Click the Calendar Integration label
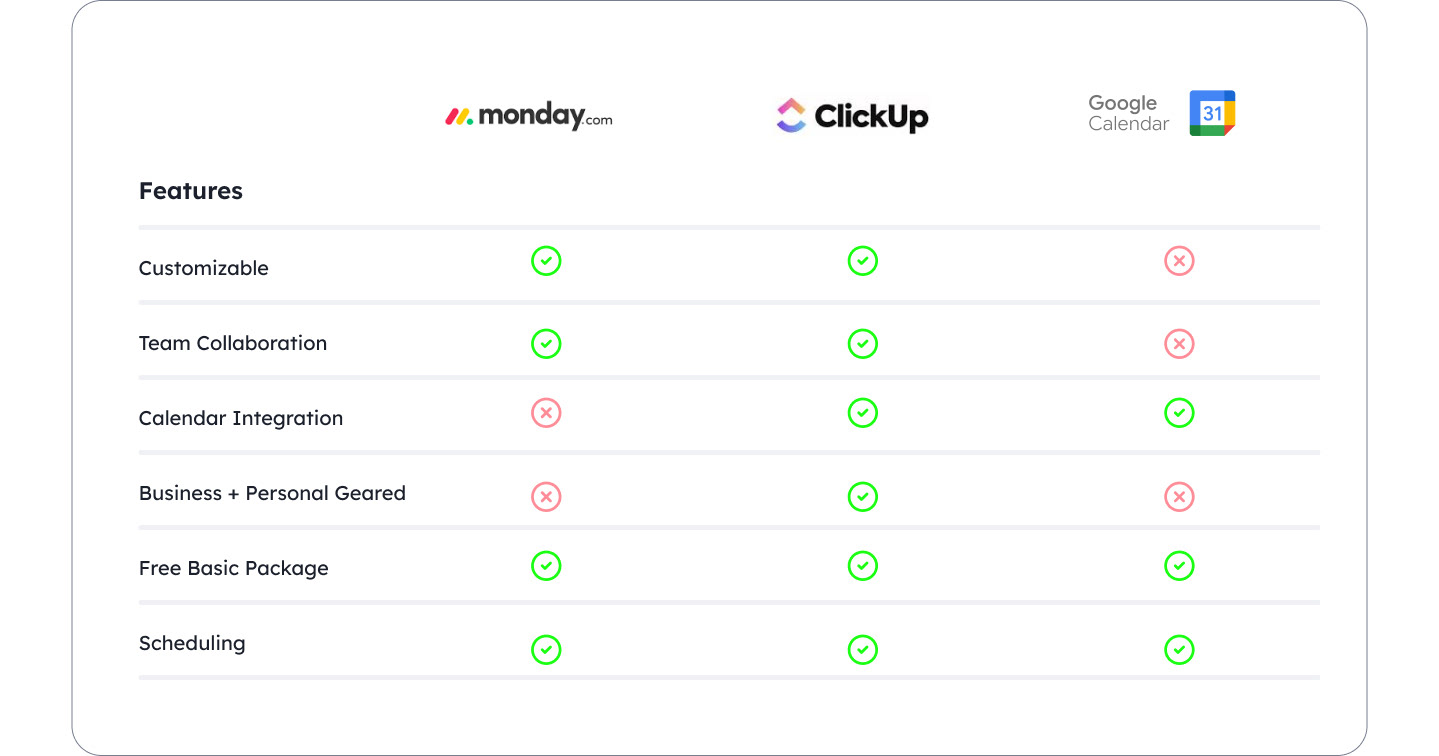The height and width of the screenshot is (756, 1439). pyautogui.click(x=241, y=418)
